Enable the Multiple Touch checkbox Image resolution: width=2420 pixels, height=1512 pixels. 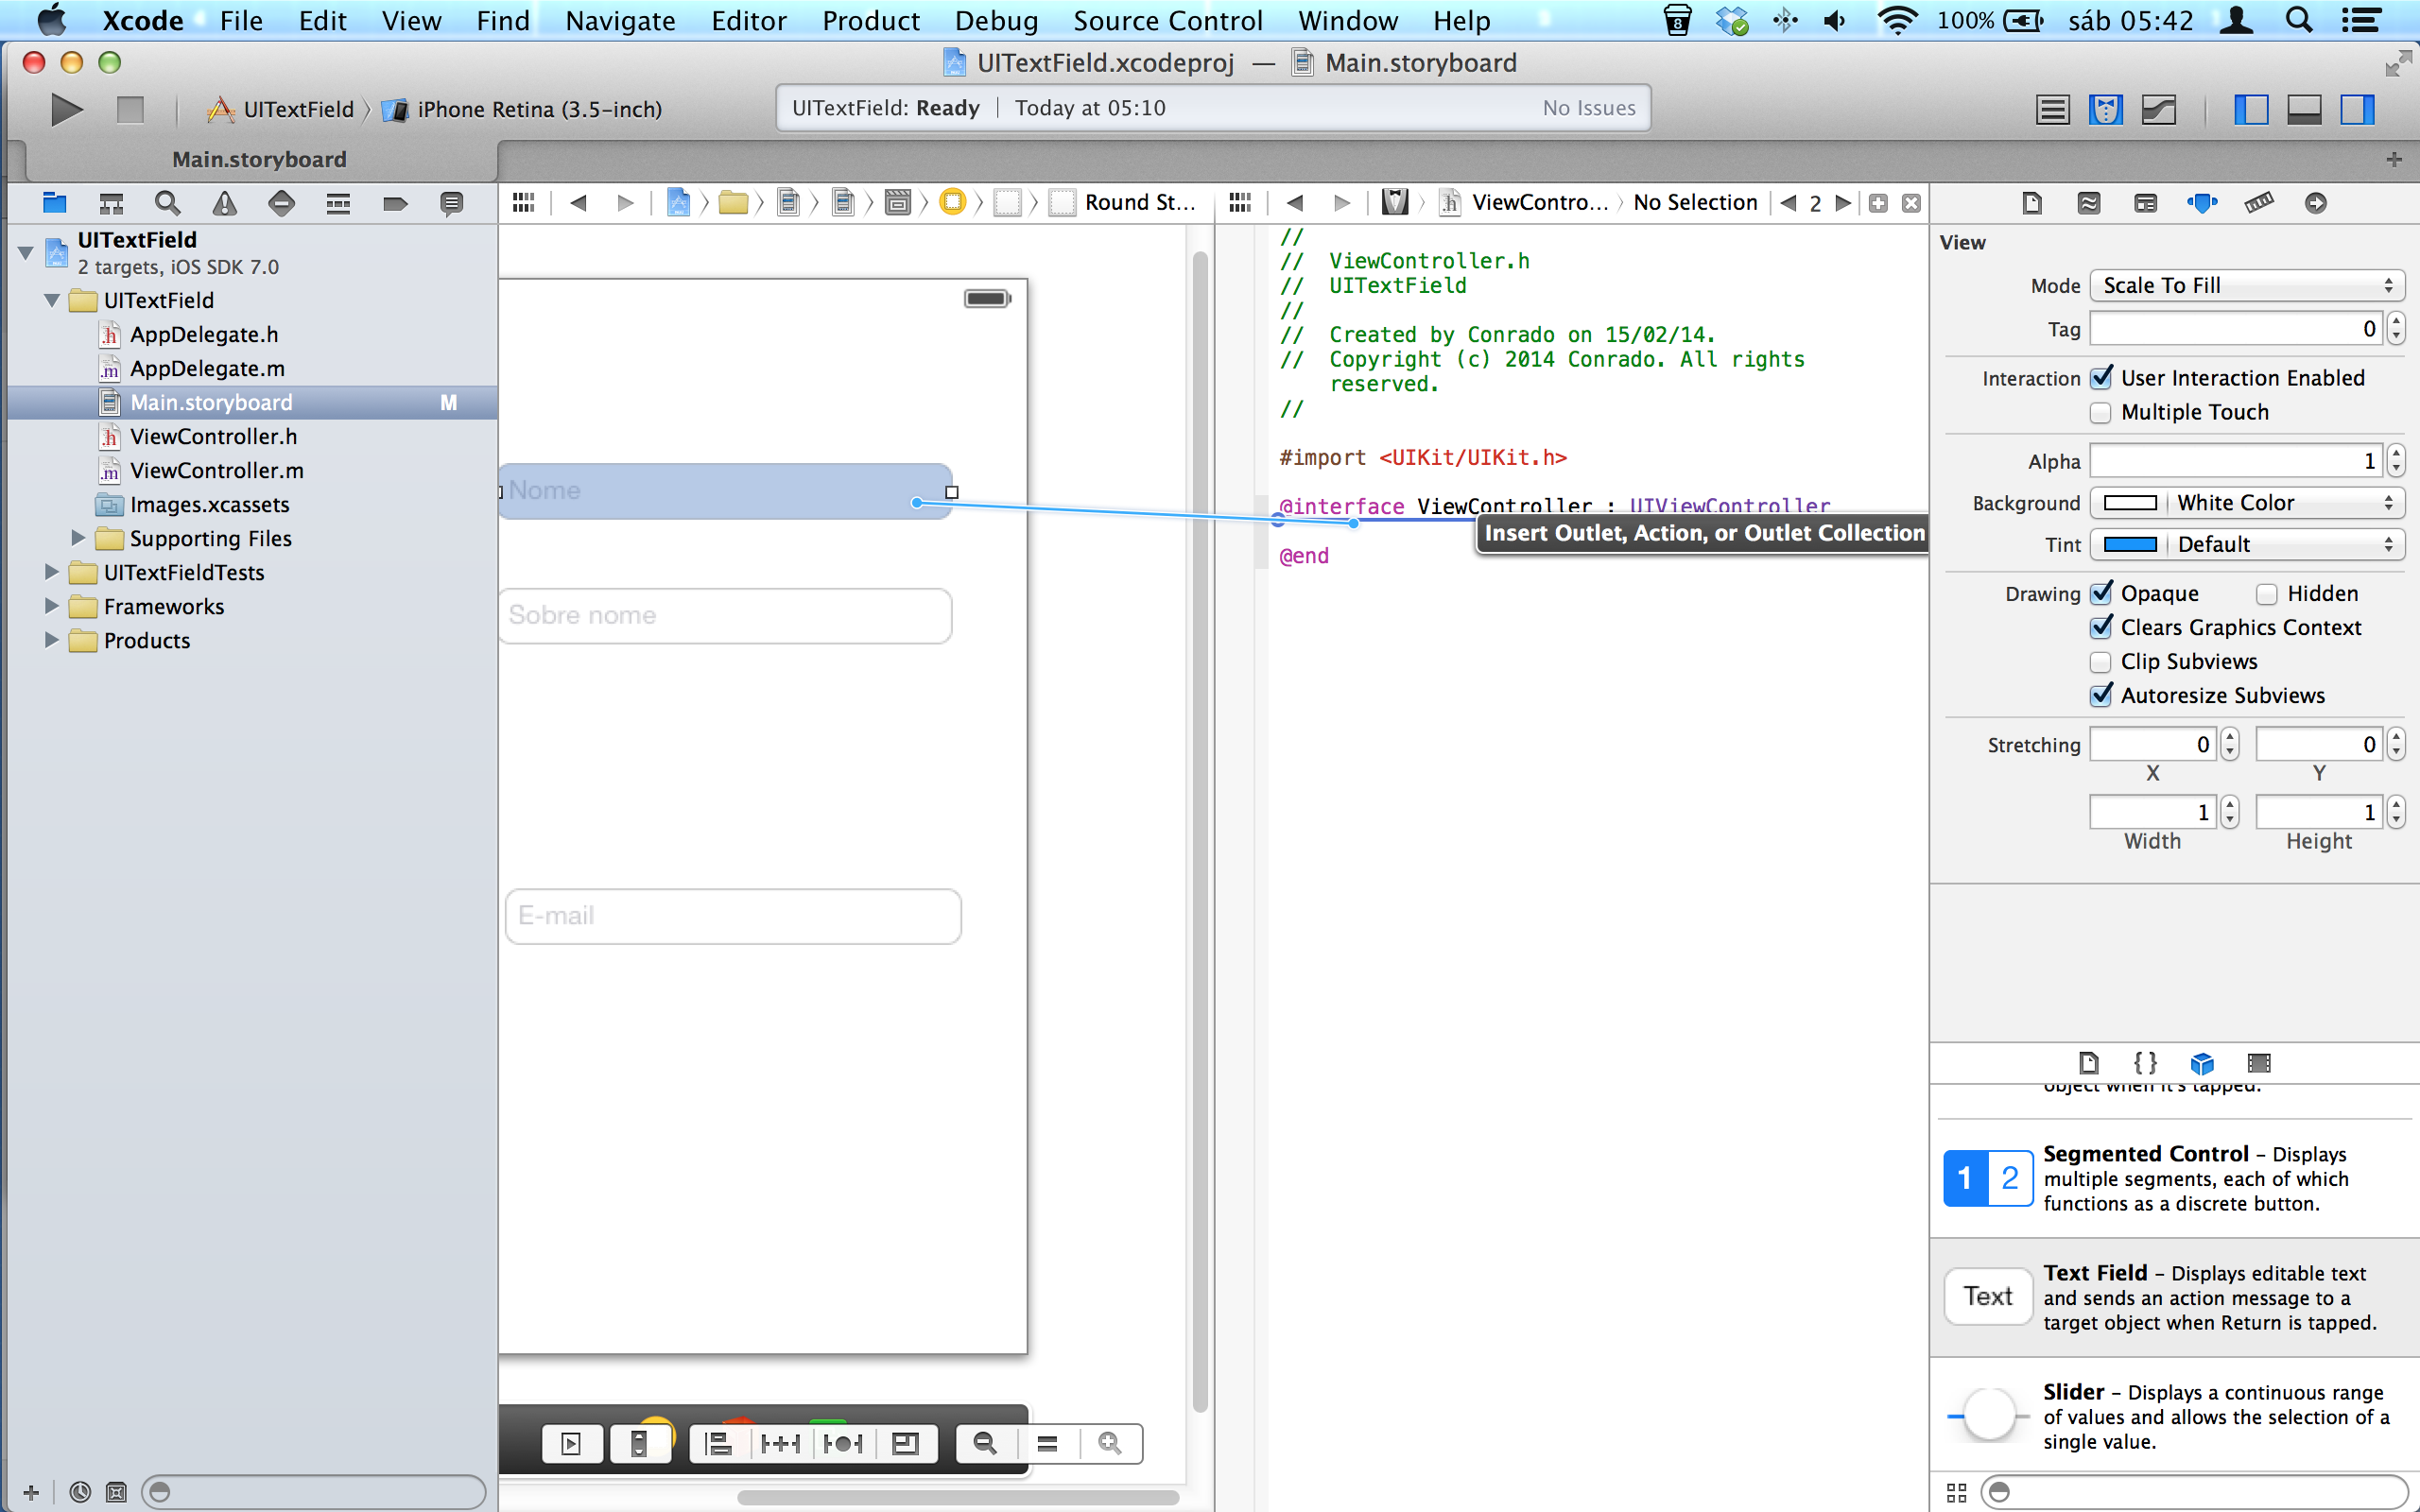click(x=2101, y=412)
